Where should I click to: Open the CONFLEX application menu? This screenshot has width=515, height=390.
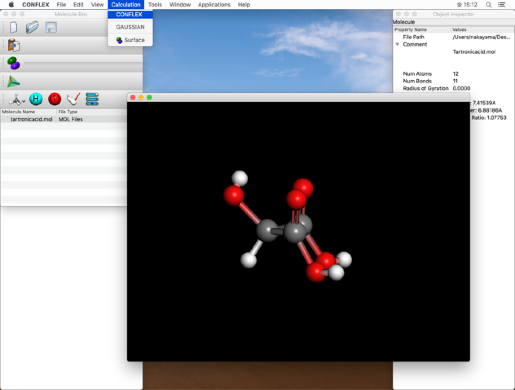click(x=36, y=5)
